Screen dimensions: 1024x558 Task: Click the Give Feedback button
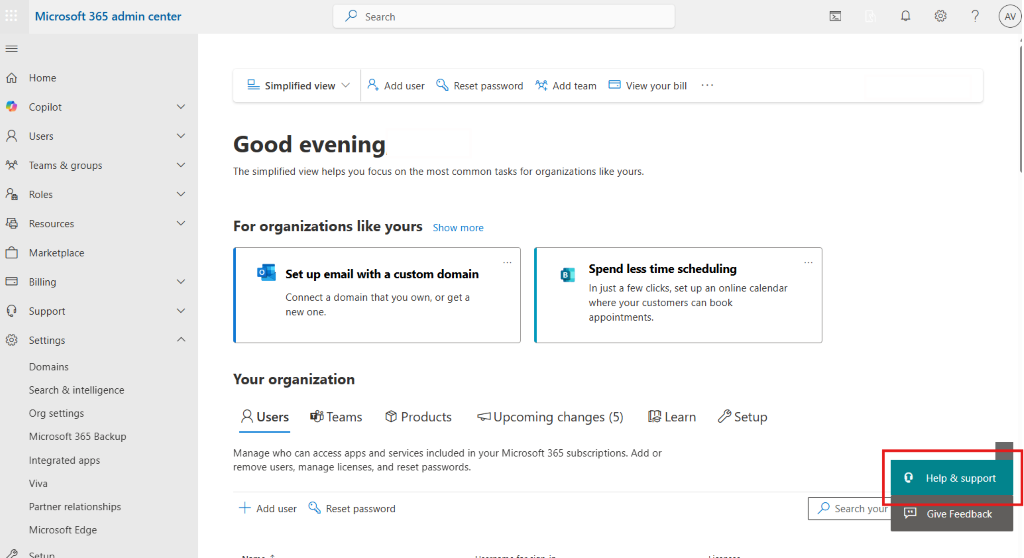[952, 514]
